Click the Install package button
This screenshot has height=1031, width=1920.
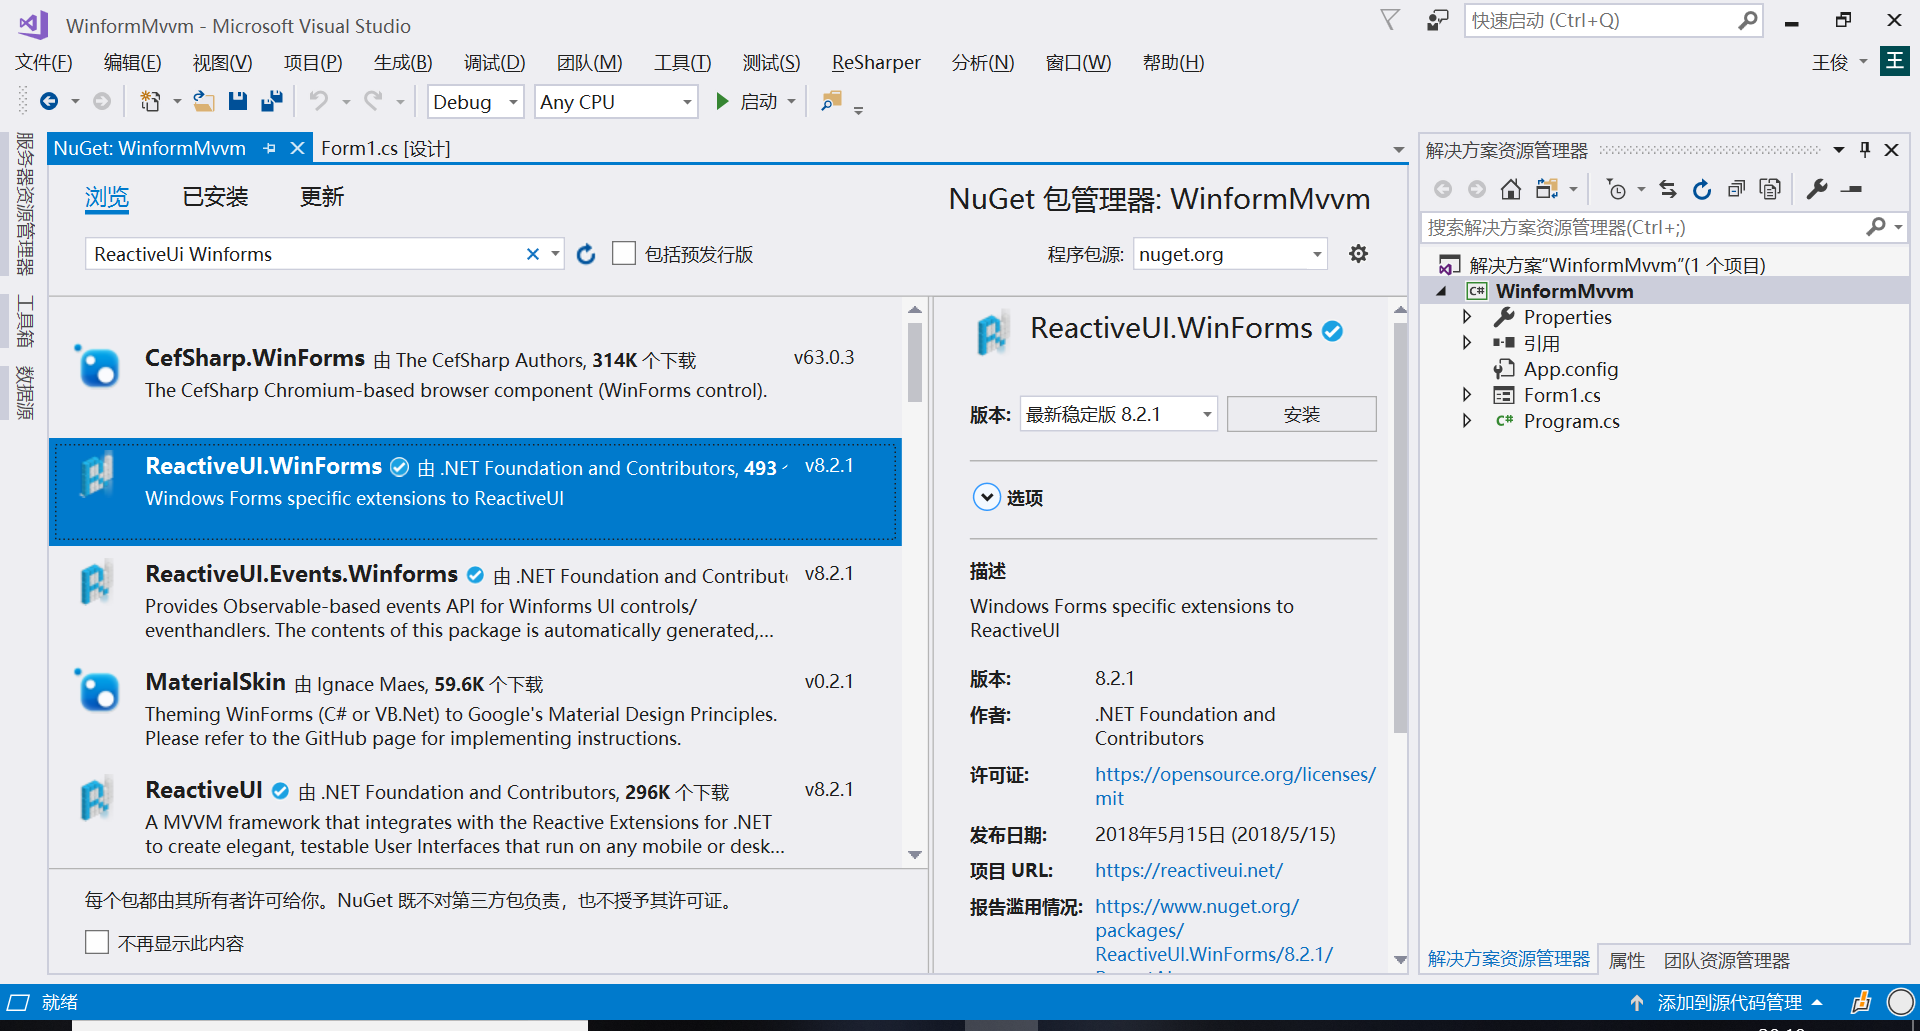pos(1301,414)
